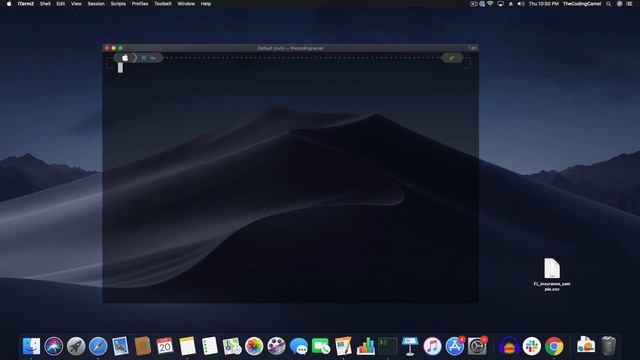Image resolution: width=640 pixels, height=360 pixels.
Task: Open the Profiles menu
Action: coord(140,4)
